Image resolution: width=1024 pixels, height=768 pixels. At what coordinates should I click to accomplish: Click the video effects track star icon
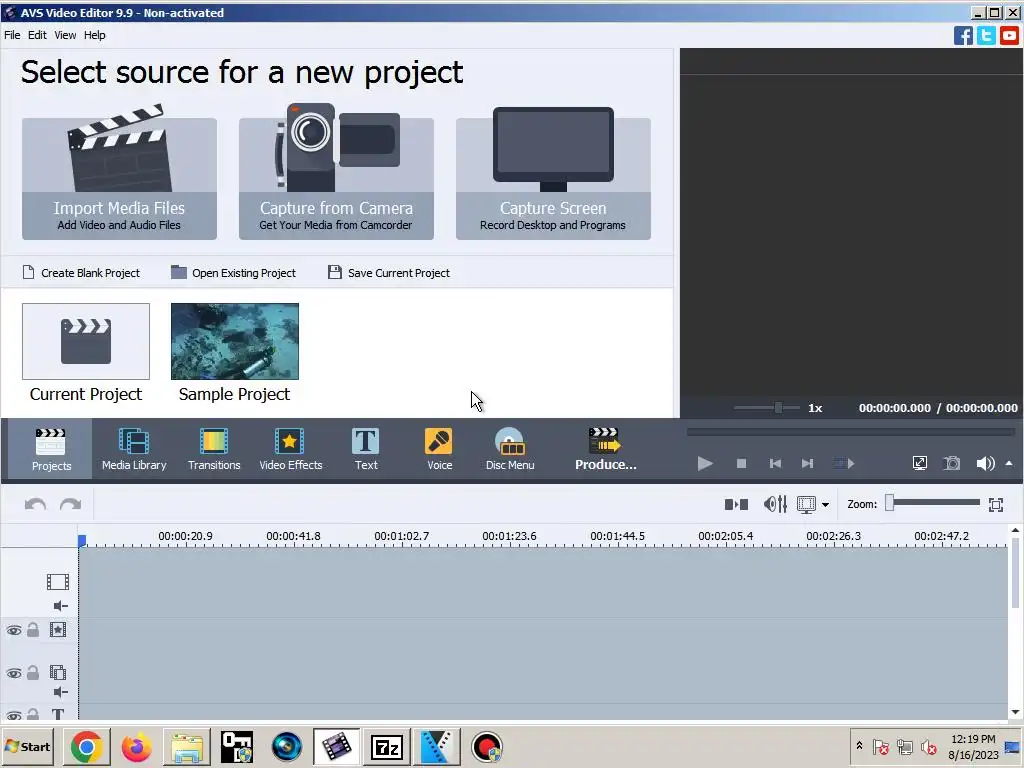click(57, 630)
